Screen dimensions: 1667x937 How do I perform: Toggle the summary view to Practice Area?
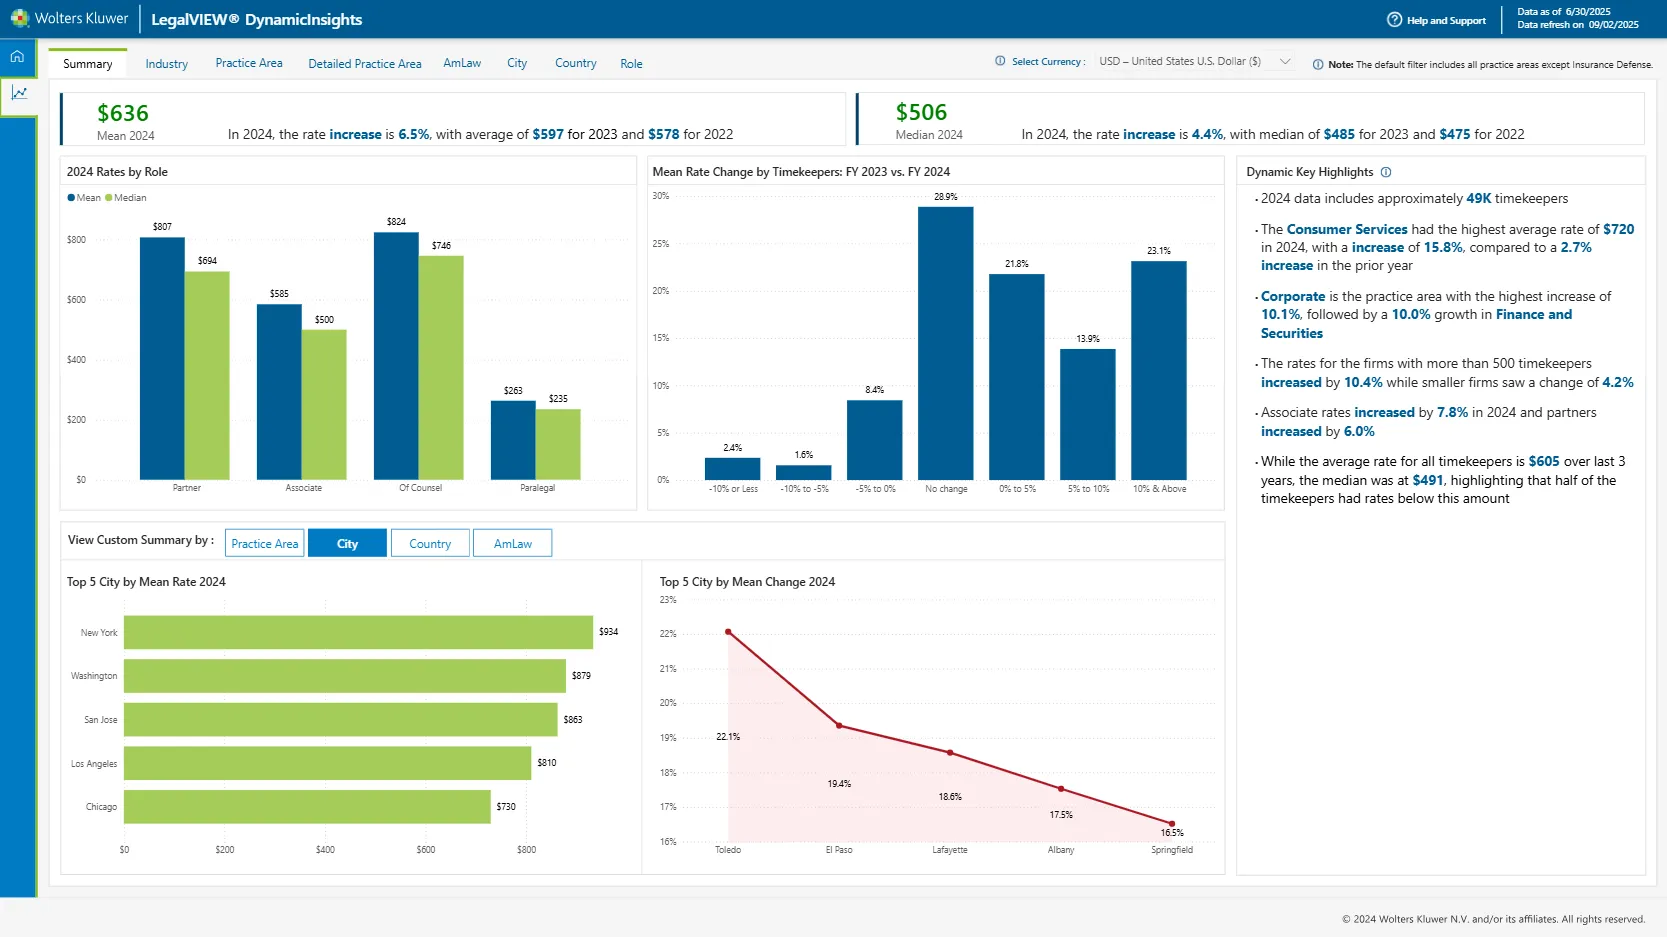tap(264, 543)
